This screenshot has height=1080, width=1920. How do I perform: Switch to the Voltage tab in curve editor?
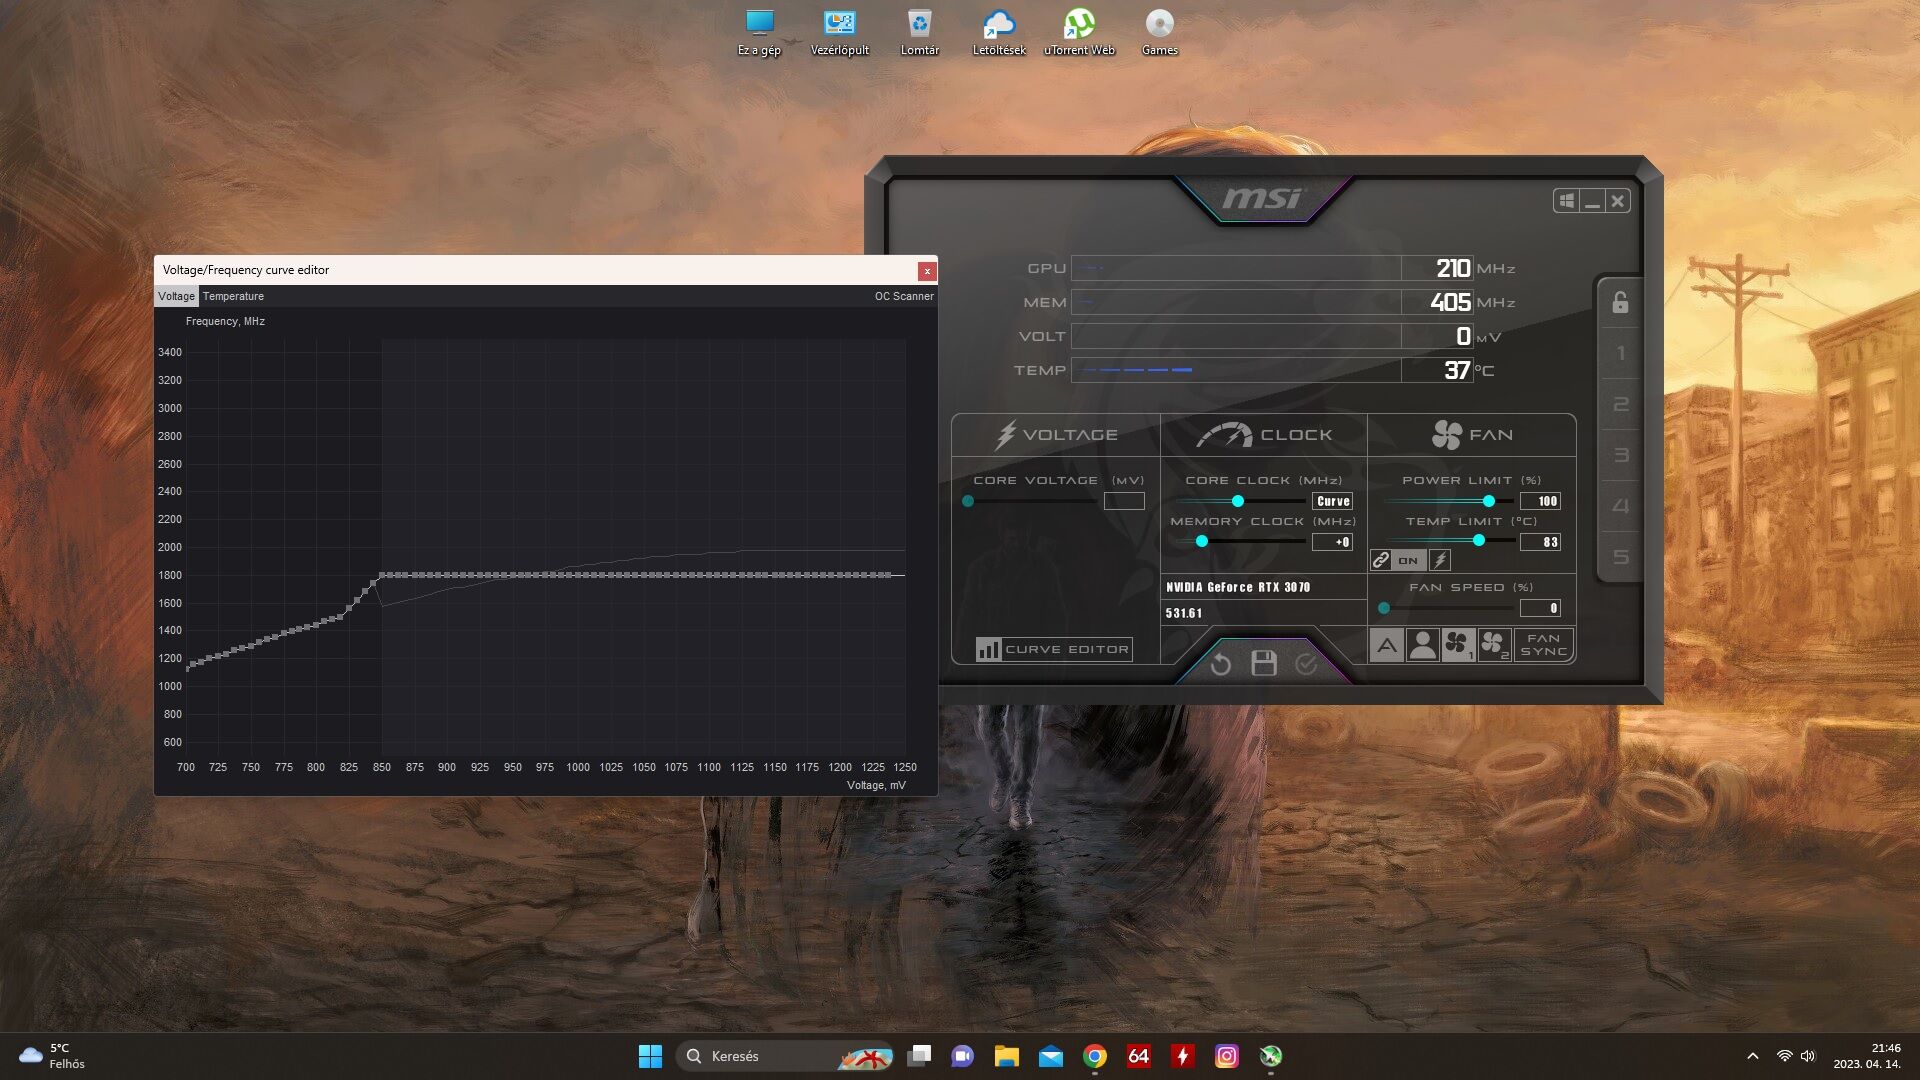click(176, 296)
